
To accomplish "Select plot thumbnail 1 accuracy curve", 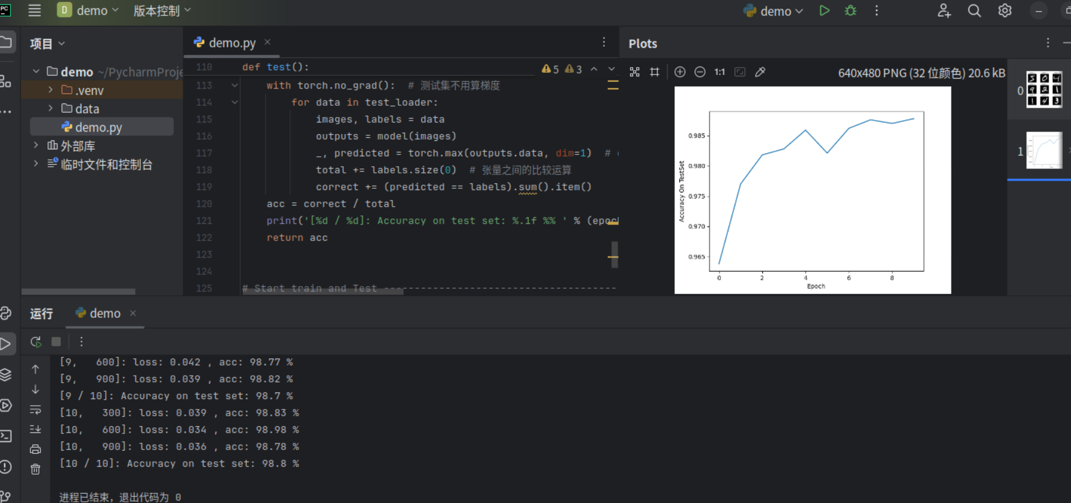I will [1044, 150].
